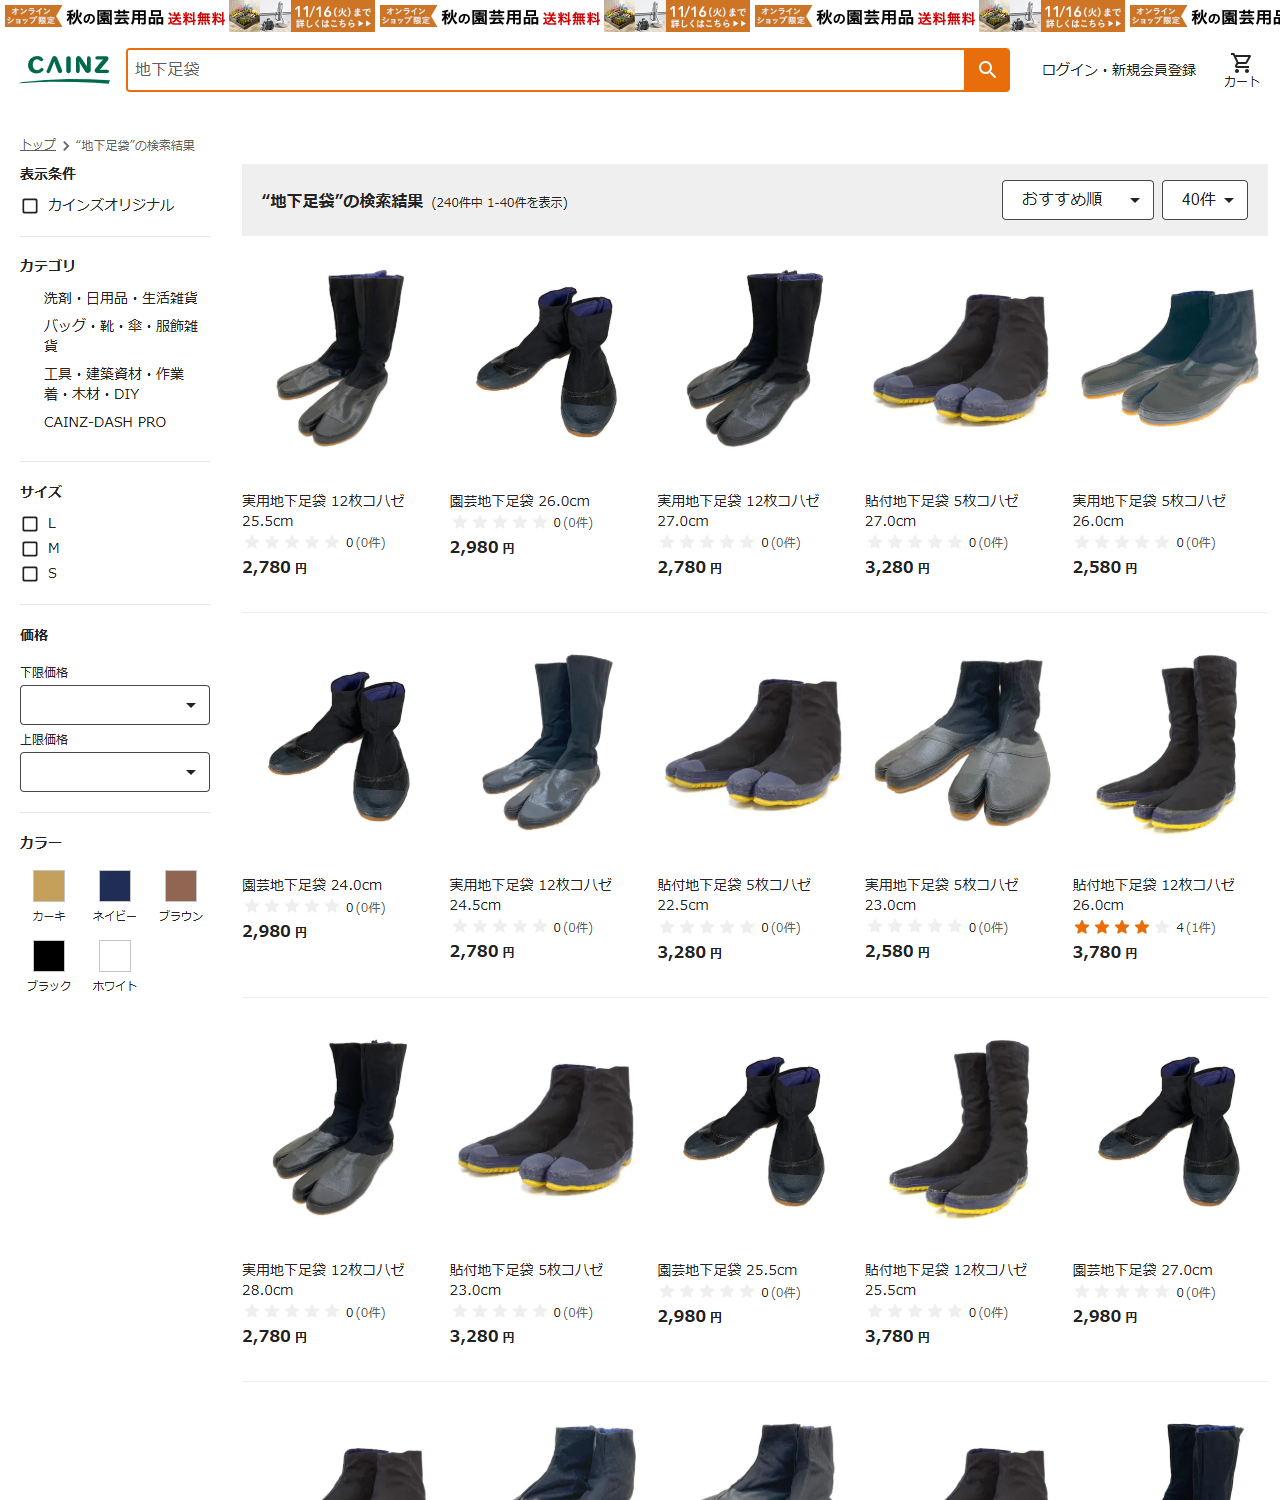Open image of 実用地下足袋 12枚コハゼ 27.0cm

[753, 358]
